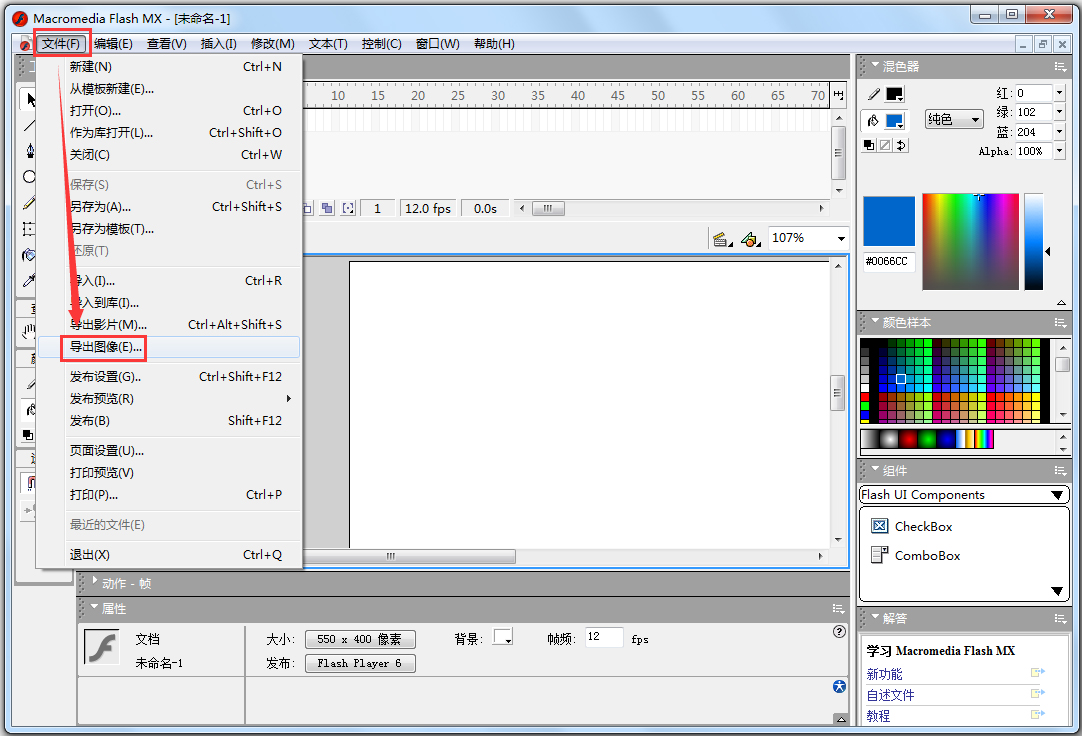Click the Edit Scene clapperboard icon
1082x736 pixels.
tap(722, 239)
